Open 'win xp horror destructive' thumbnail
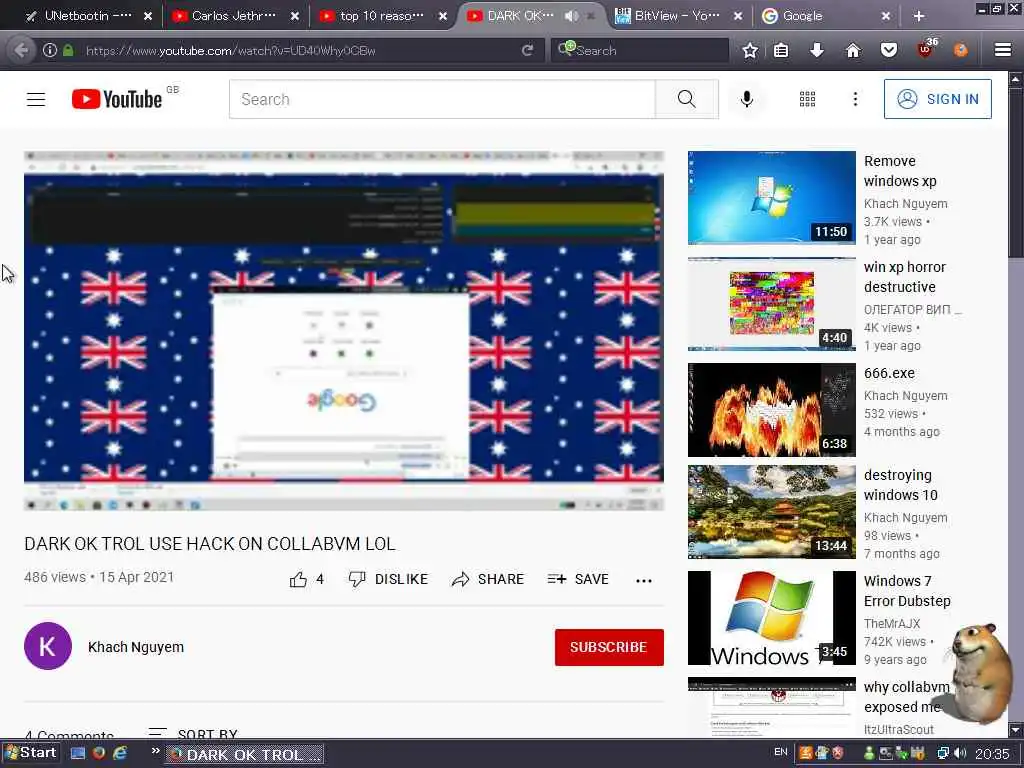Screen dimensions: 1024x768 click(771, 304)
